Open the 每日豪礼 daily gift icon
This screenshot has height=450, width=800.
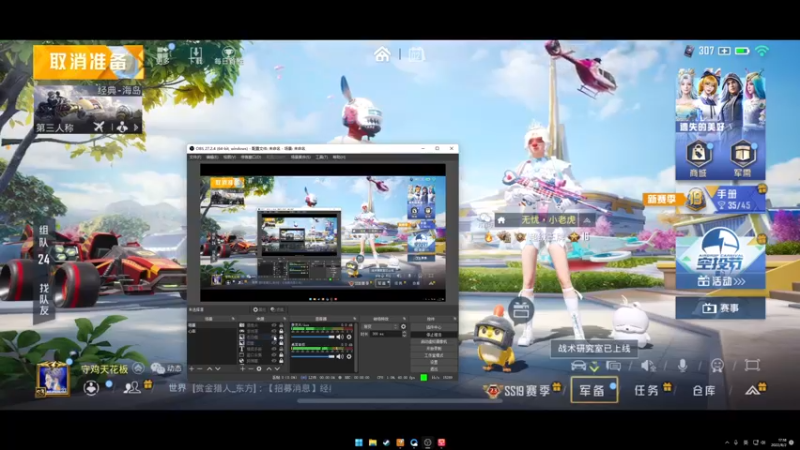(228, 55)
